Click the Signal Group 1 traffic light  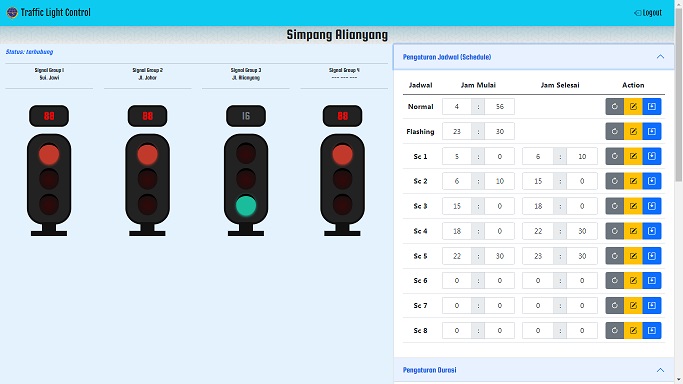(49, 185)
